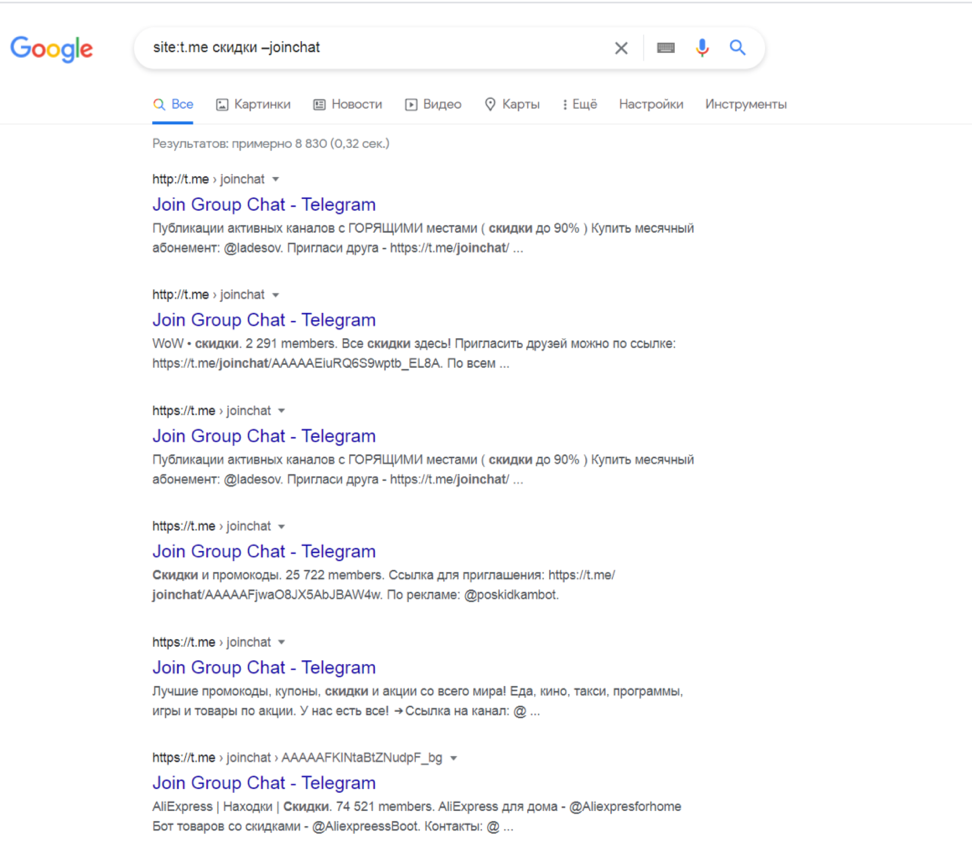Expand dropdown arrow next to first result URL
The image size is (972, 841).
[x=276, y=180]
